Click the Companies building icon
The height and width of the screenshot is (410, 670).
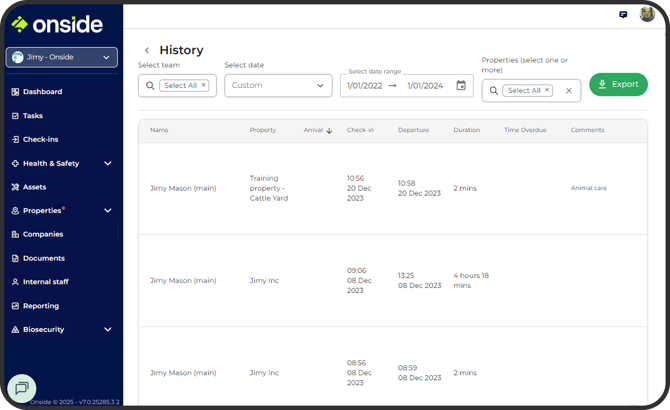click(x=15, y=234)
